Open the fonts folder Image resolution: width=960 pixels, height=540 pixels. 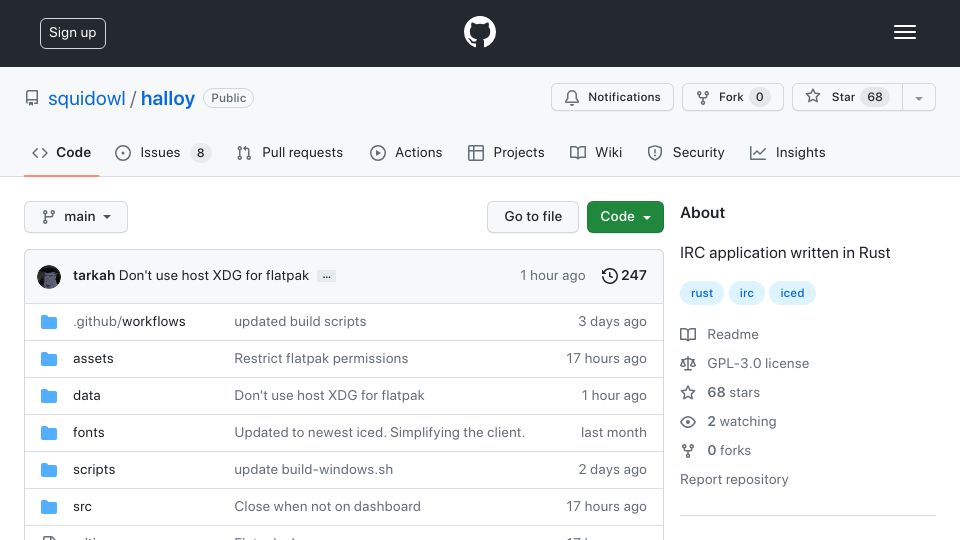click(x=89, y=432)
